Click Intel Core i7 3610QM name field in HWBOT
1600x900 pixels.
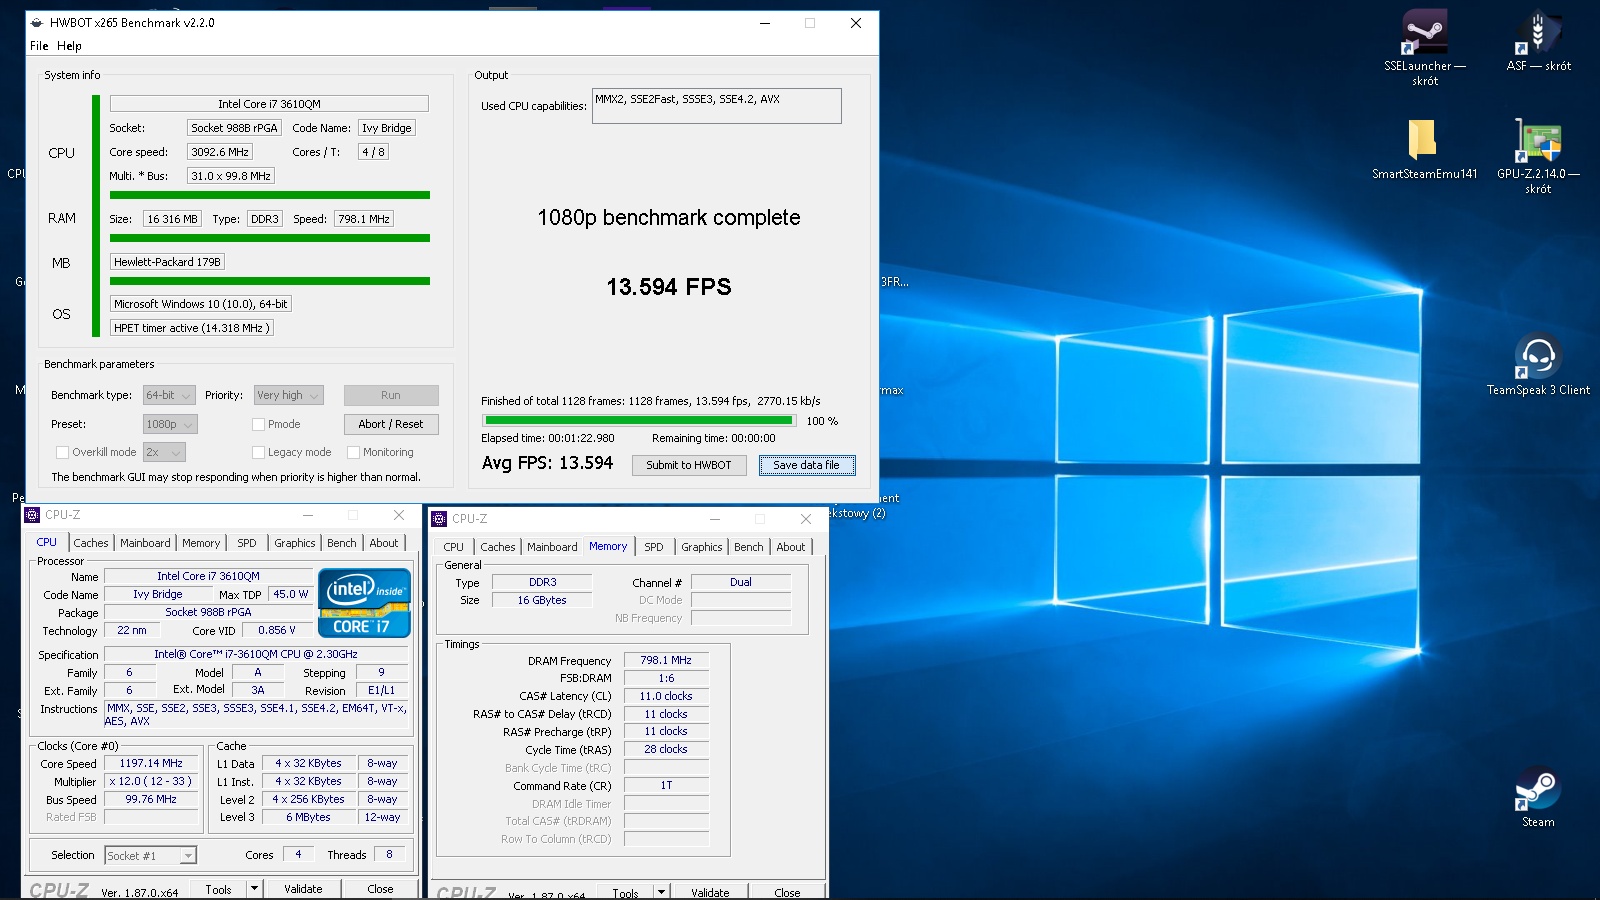tap(269, 104)
